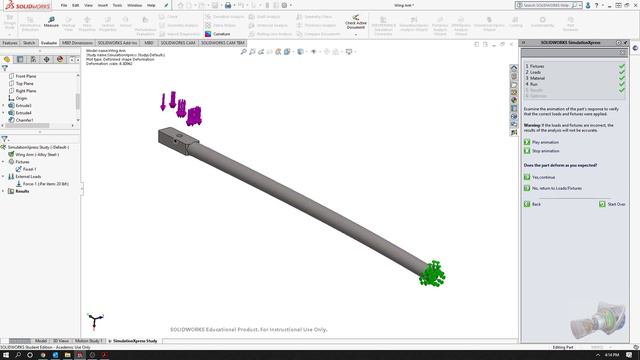
Task: Expand the Results folder
Action: (3, 191)
